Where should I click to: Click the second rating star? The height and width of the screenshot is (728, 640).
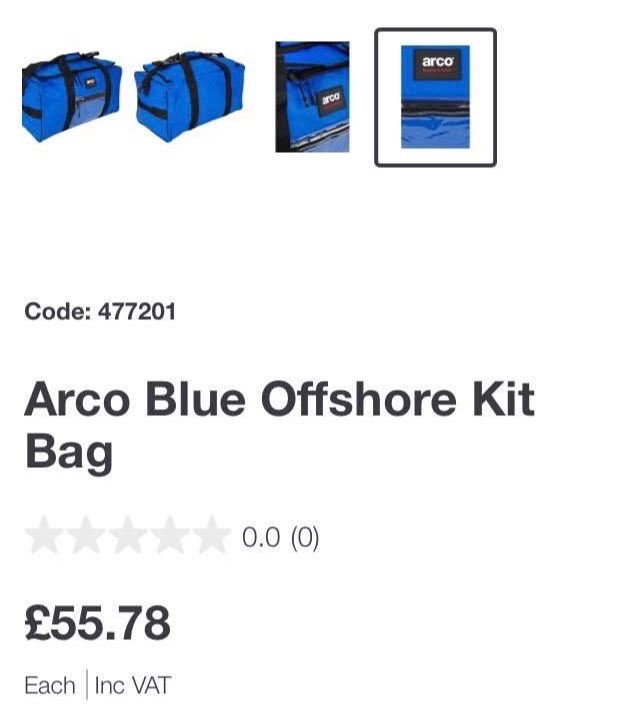86,535
